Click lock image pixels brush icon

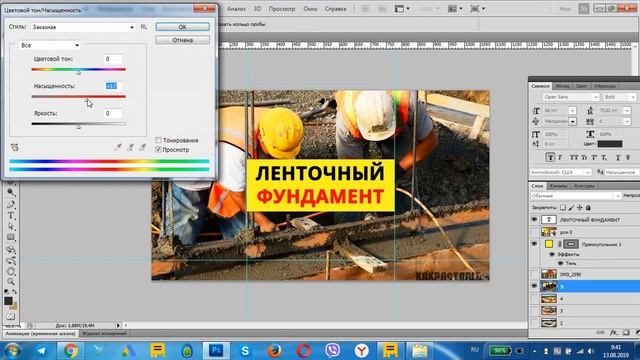571,208
